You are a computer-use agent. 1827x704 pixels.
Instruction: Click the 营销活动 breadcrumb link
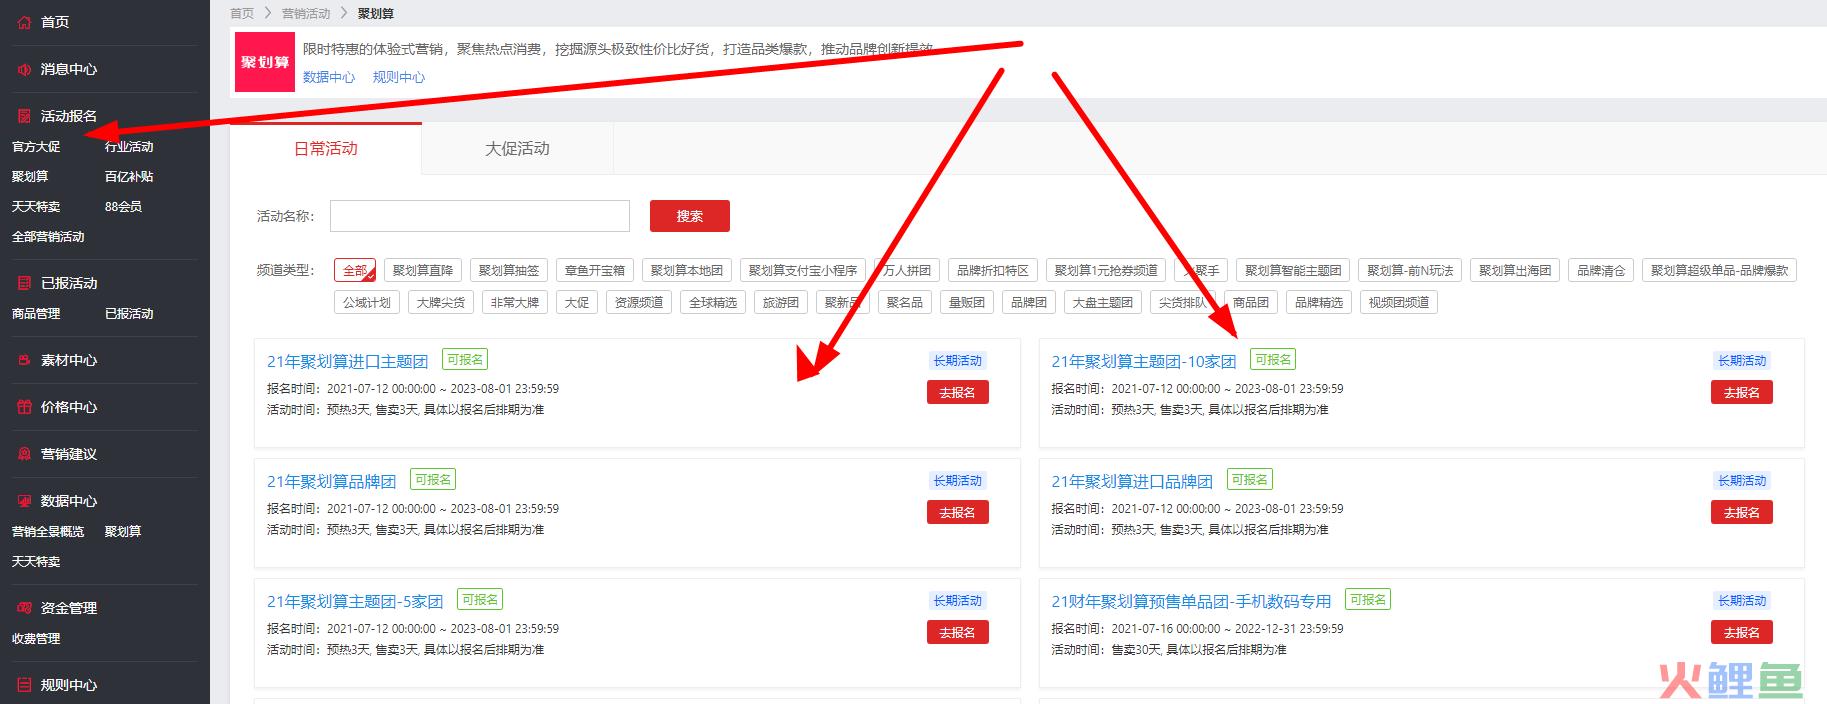[x=306, y=13]
